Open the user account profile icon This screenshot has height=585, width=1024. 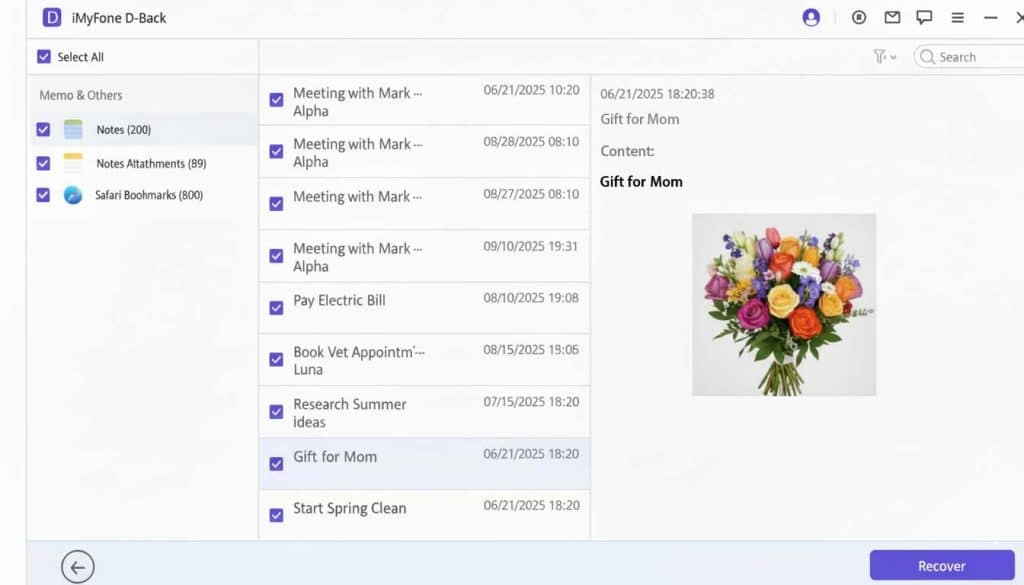811,18
